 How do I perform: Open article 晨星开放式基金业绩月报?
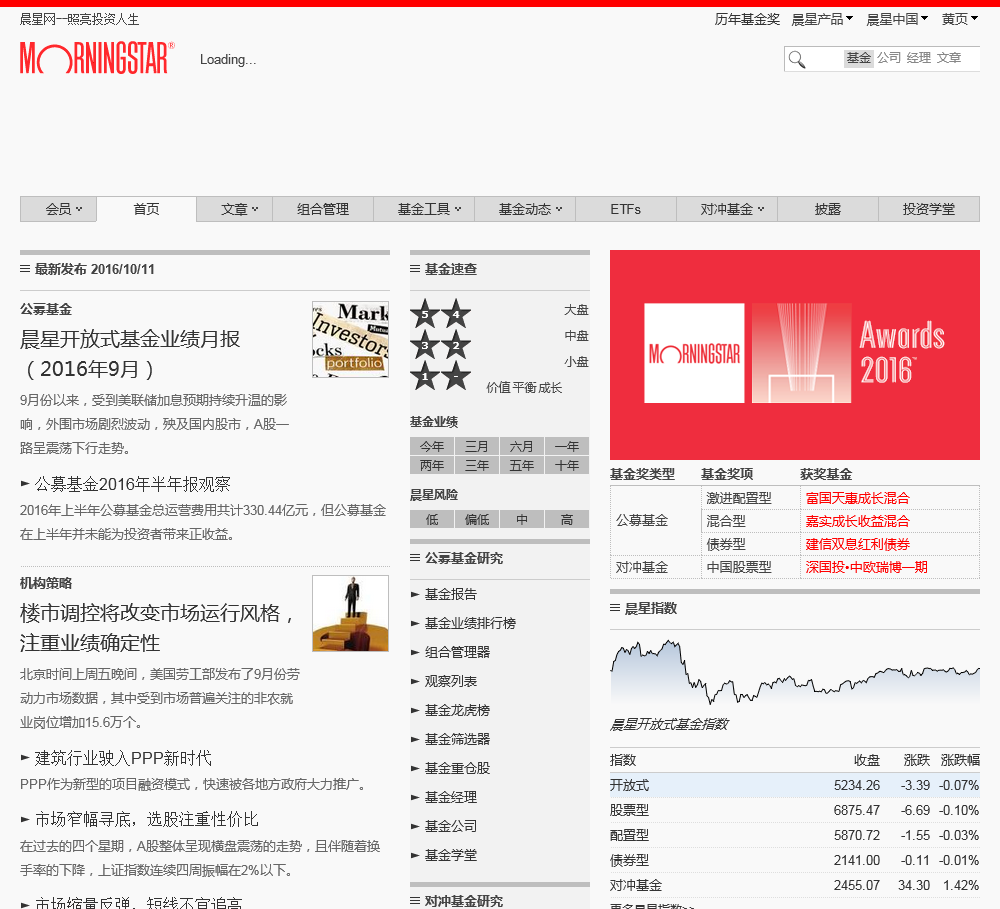coord(130,353)
